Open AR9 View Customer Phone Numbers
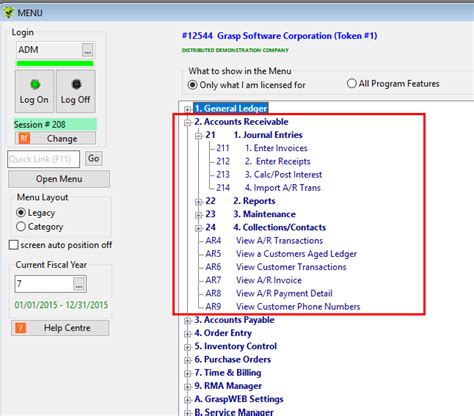 [283, 307]
